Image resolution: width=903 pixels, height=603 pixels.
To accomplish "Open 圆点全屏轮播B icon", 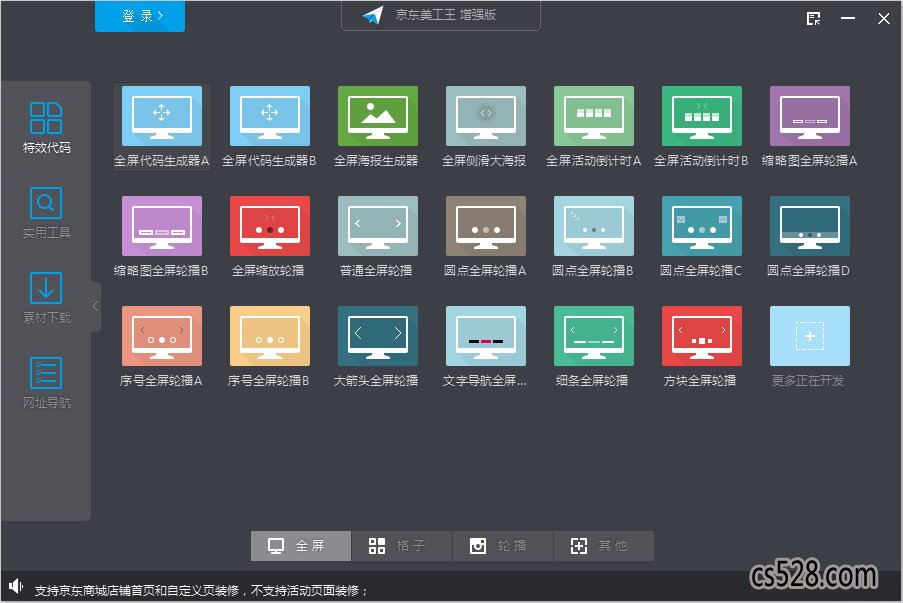I will (594, 226).
